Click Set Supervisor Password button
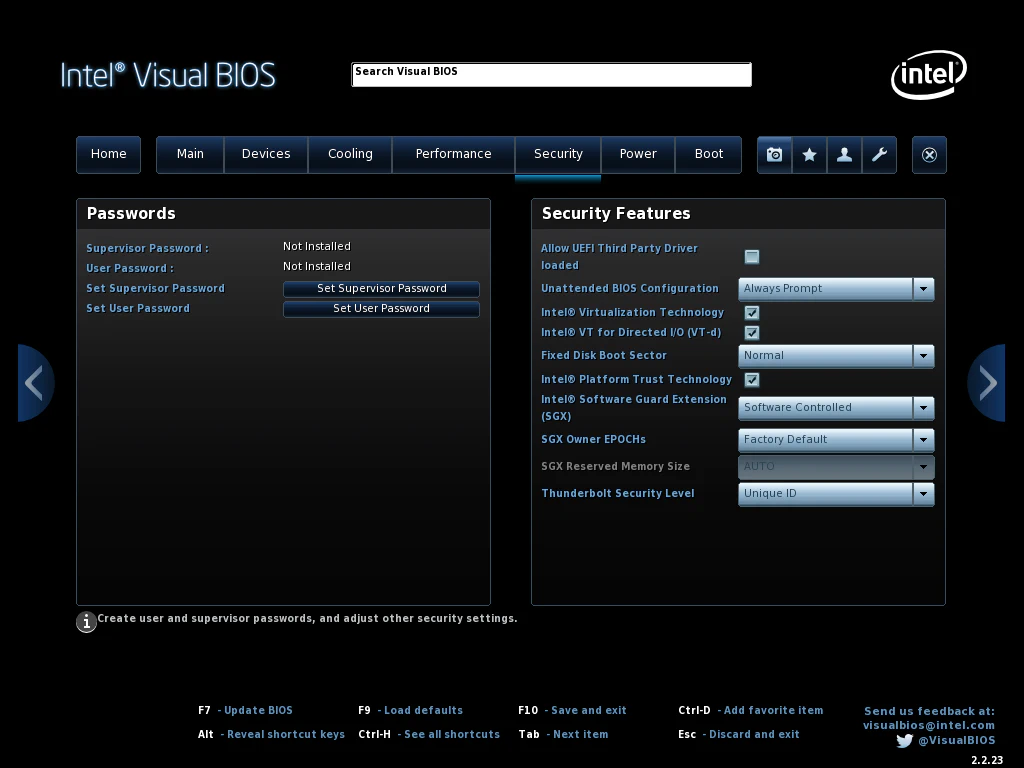The width and height of the screenshot is (1024, 768). [x=381, y=289]
